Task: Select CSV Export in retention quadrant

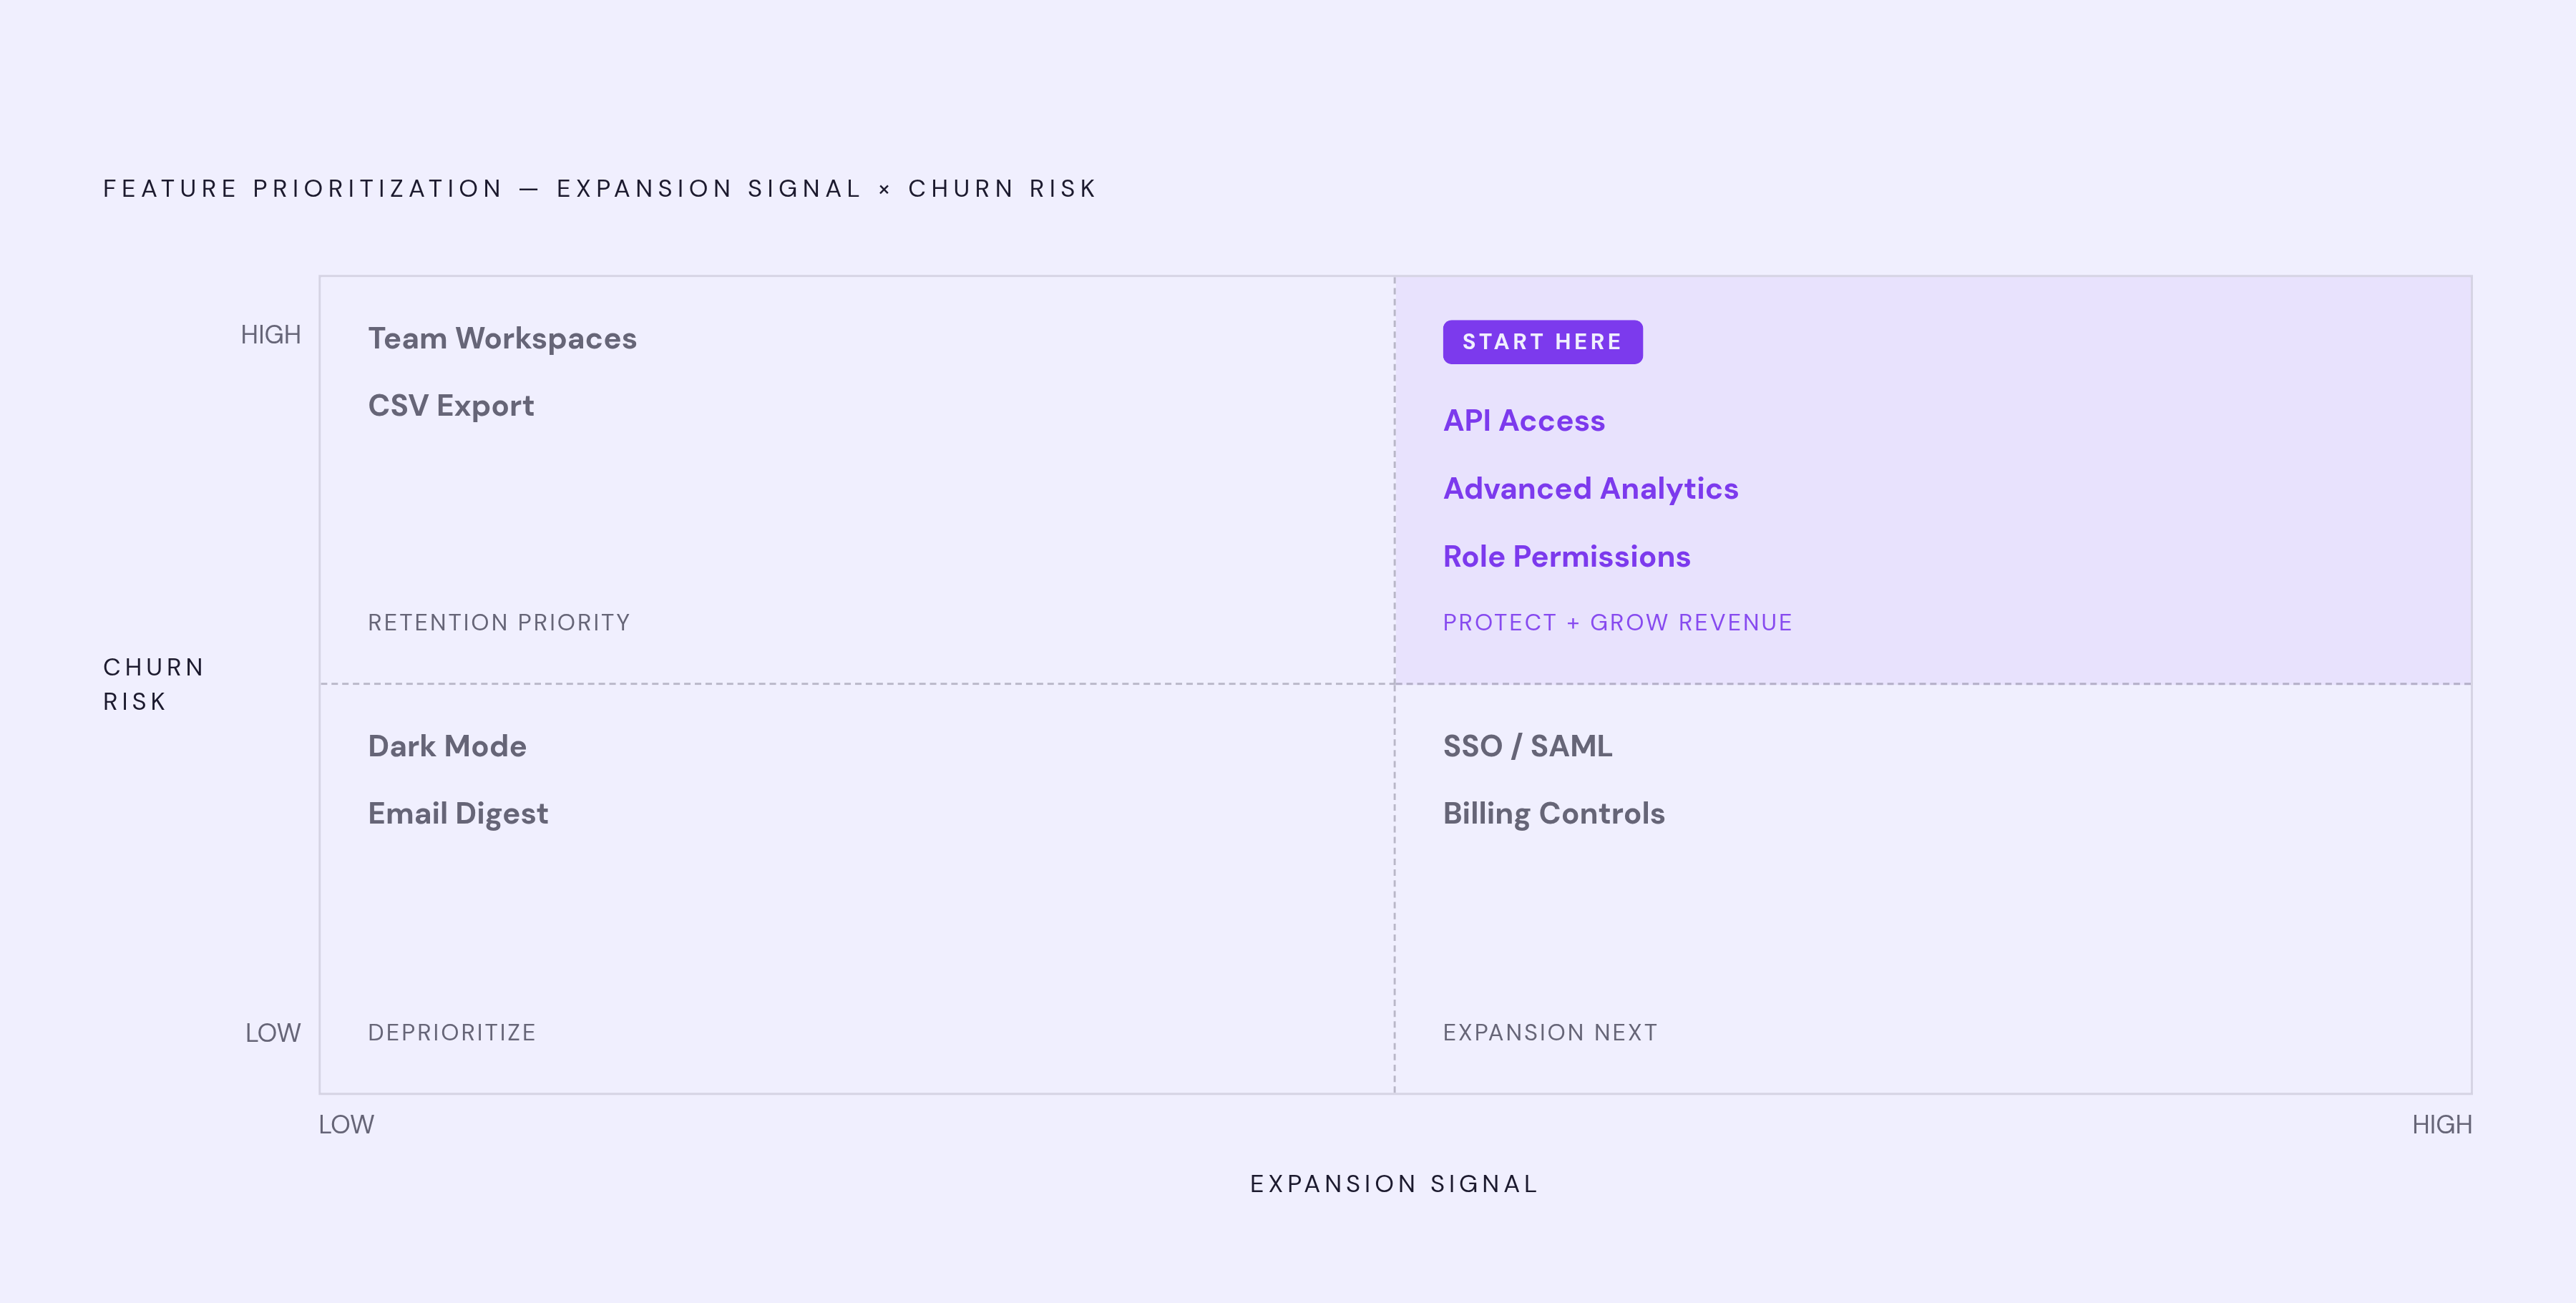Action: [x=451, y=406]
